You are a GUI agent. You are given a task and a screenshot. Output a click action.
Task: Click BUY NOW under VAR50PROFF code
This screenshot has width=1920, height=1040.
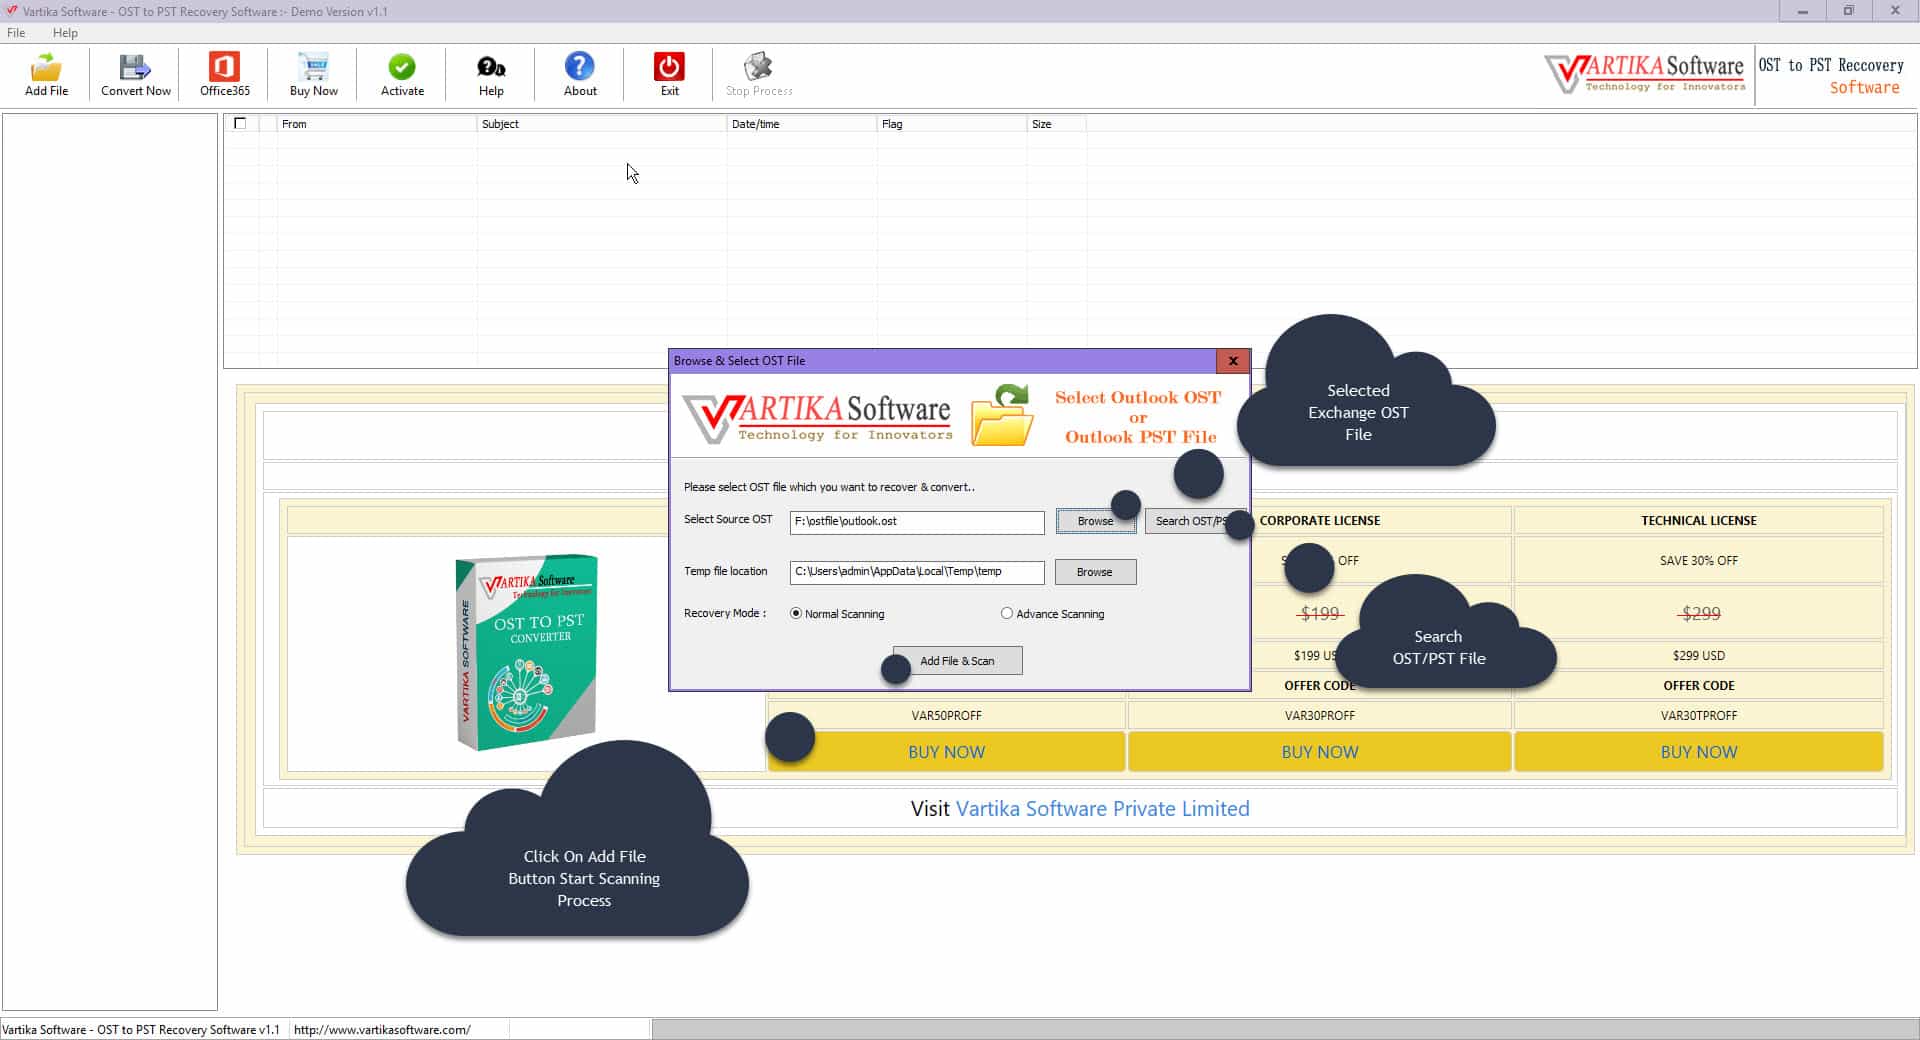click(946, 752)
